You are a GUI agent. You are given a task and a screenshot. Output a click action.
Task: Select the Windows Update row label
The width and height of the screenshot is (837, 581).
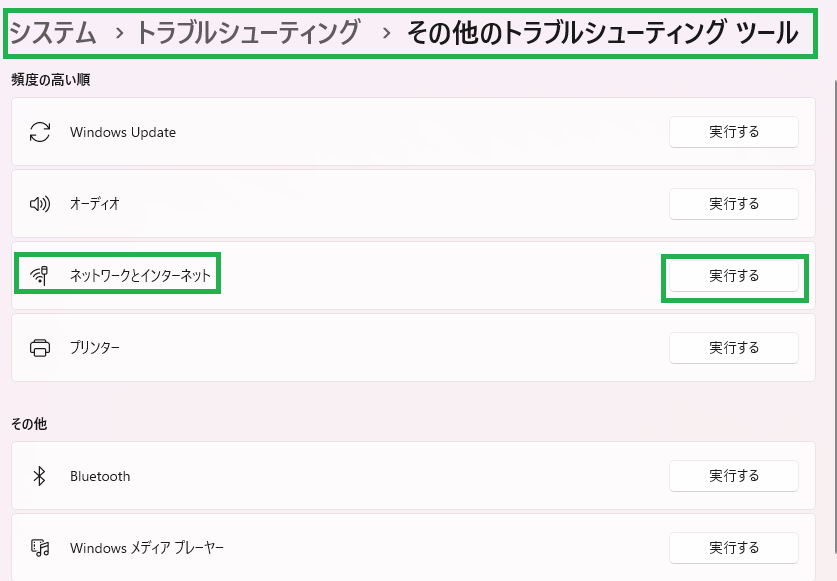point(123,132)
